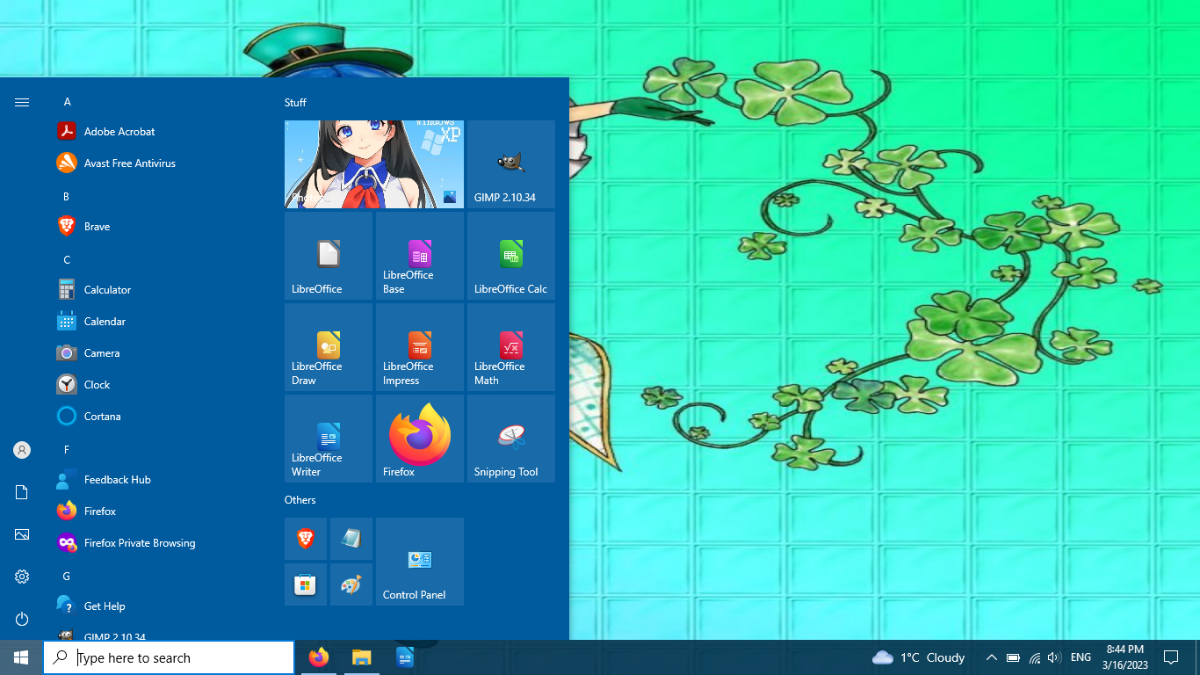Open the weather widget showing 1°C Cloudy
1200x675 pixels.
click(x=918, y=657)
